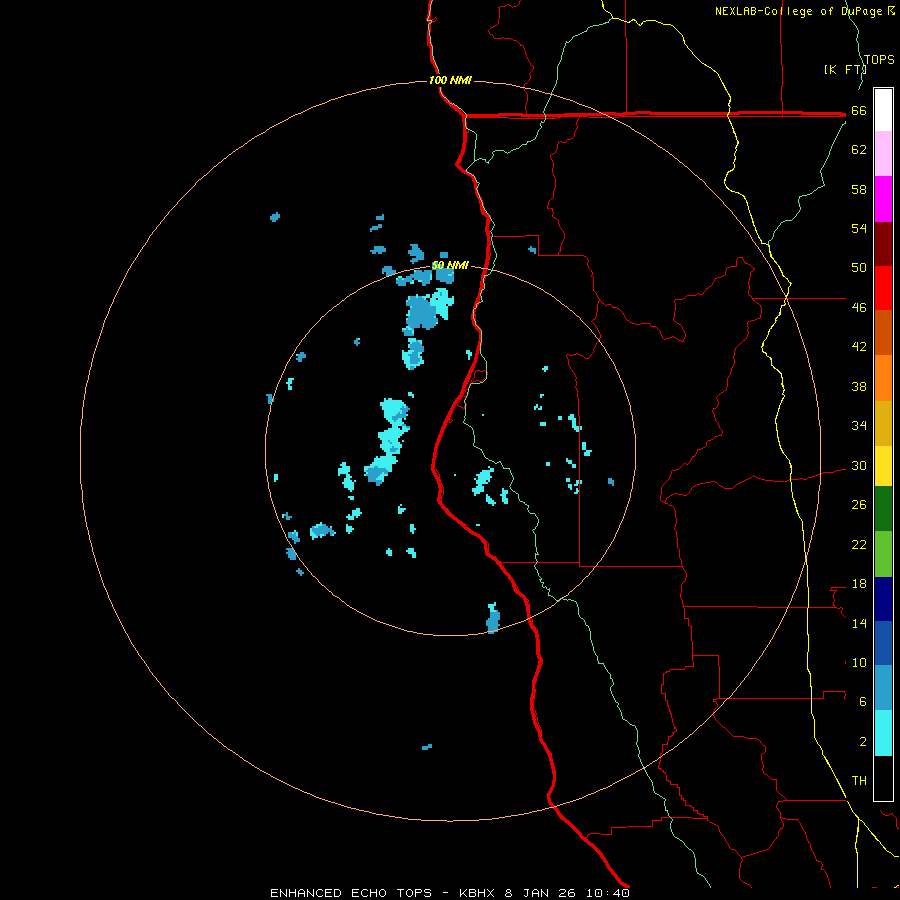The height and width of the screenshot is (900, 900).
Task: Click the 50 NMI range ring label
Action: click(x=451, y=265)
